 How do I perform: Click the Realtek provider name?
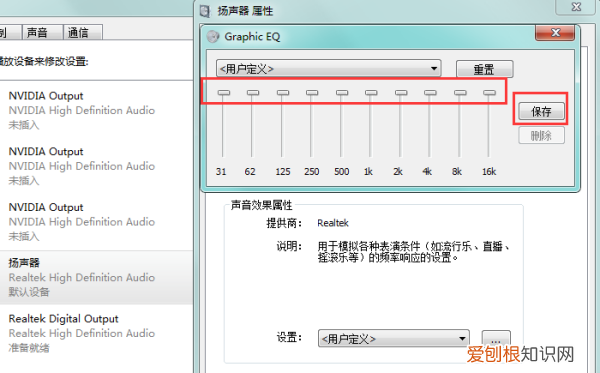point(333,223)
